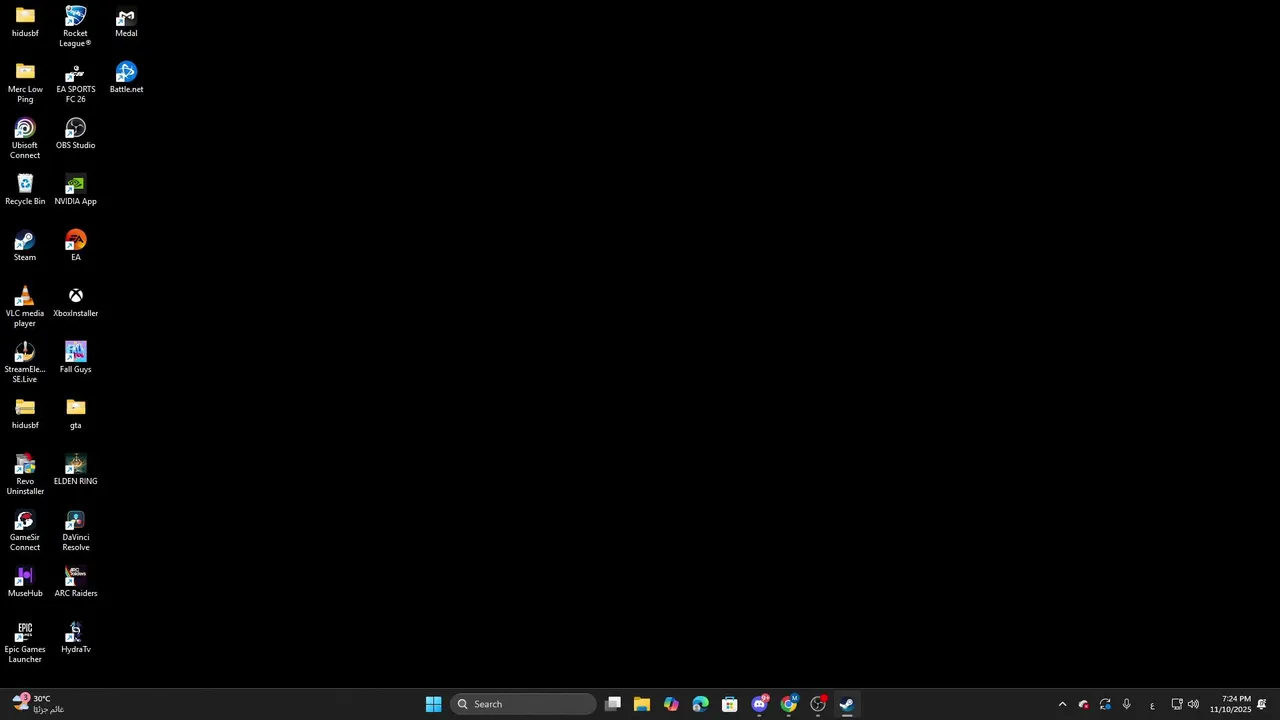Launch Medal from the desktop
Viewport: 1280px width, 720px height.
pos(126,22)
